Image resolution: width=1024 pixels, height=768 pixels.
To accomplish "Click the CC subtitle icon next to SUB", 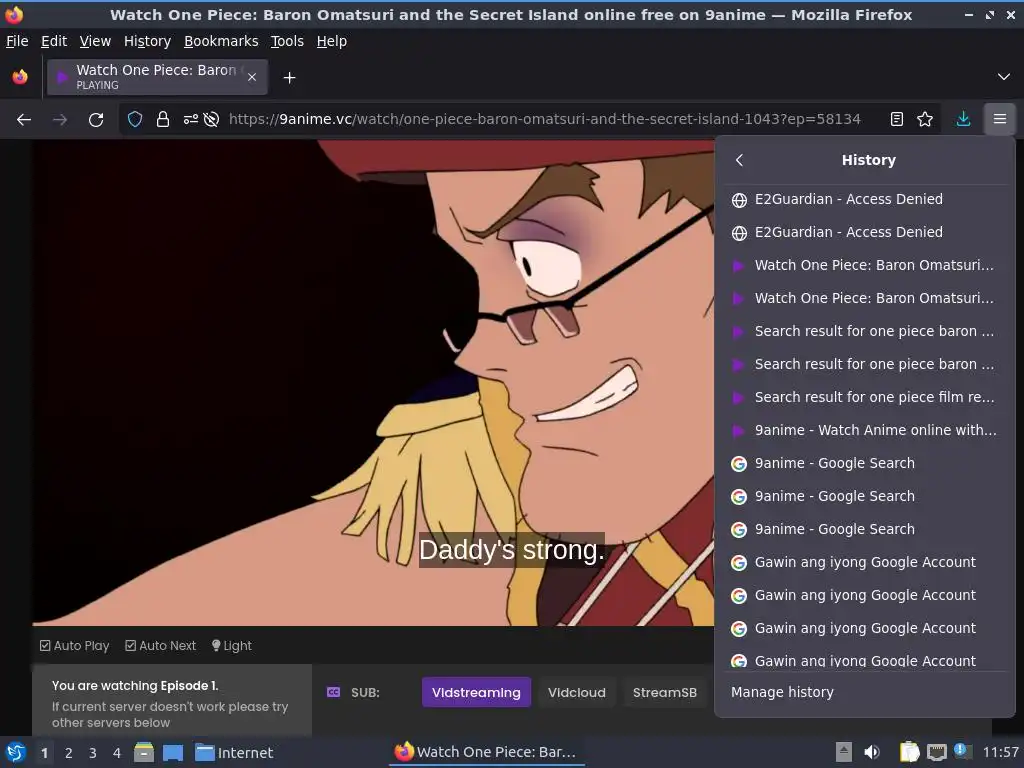I will tap(333, 692).
